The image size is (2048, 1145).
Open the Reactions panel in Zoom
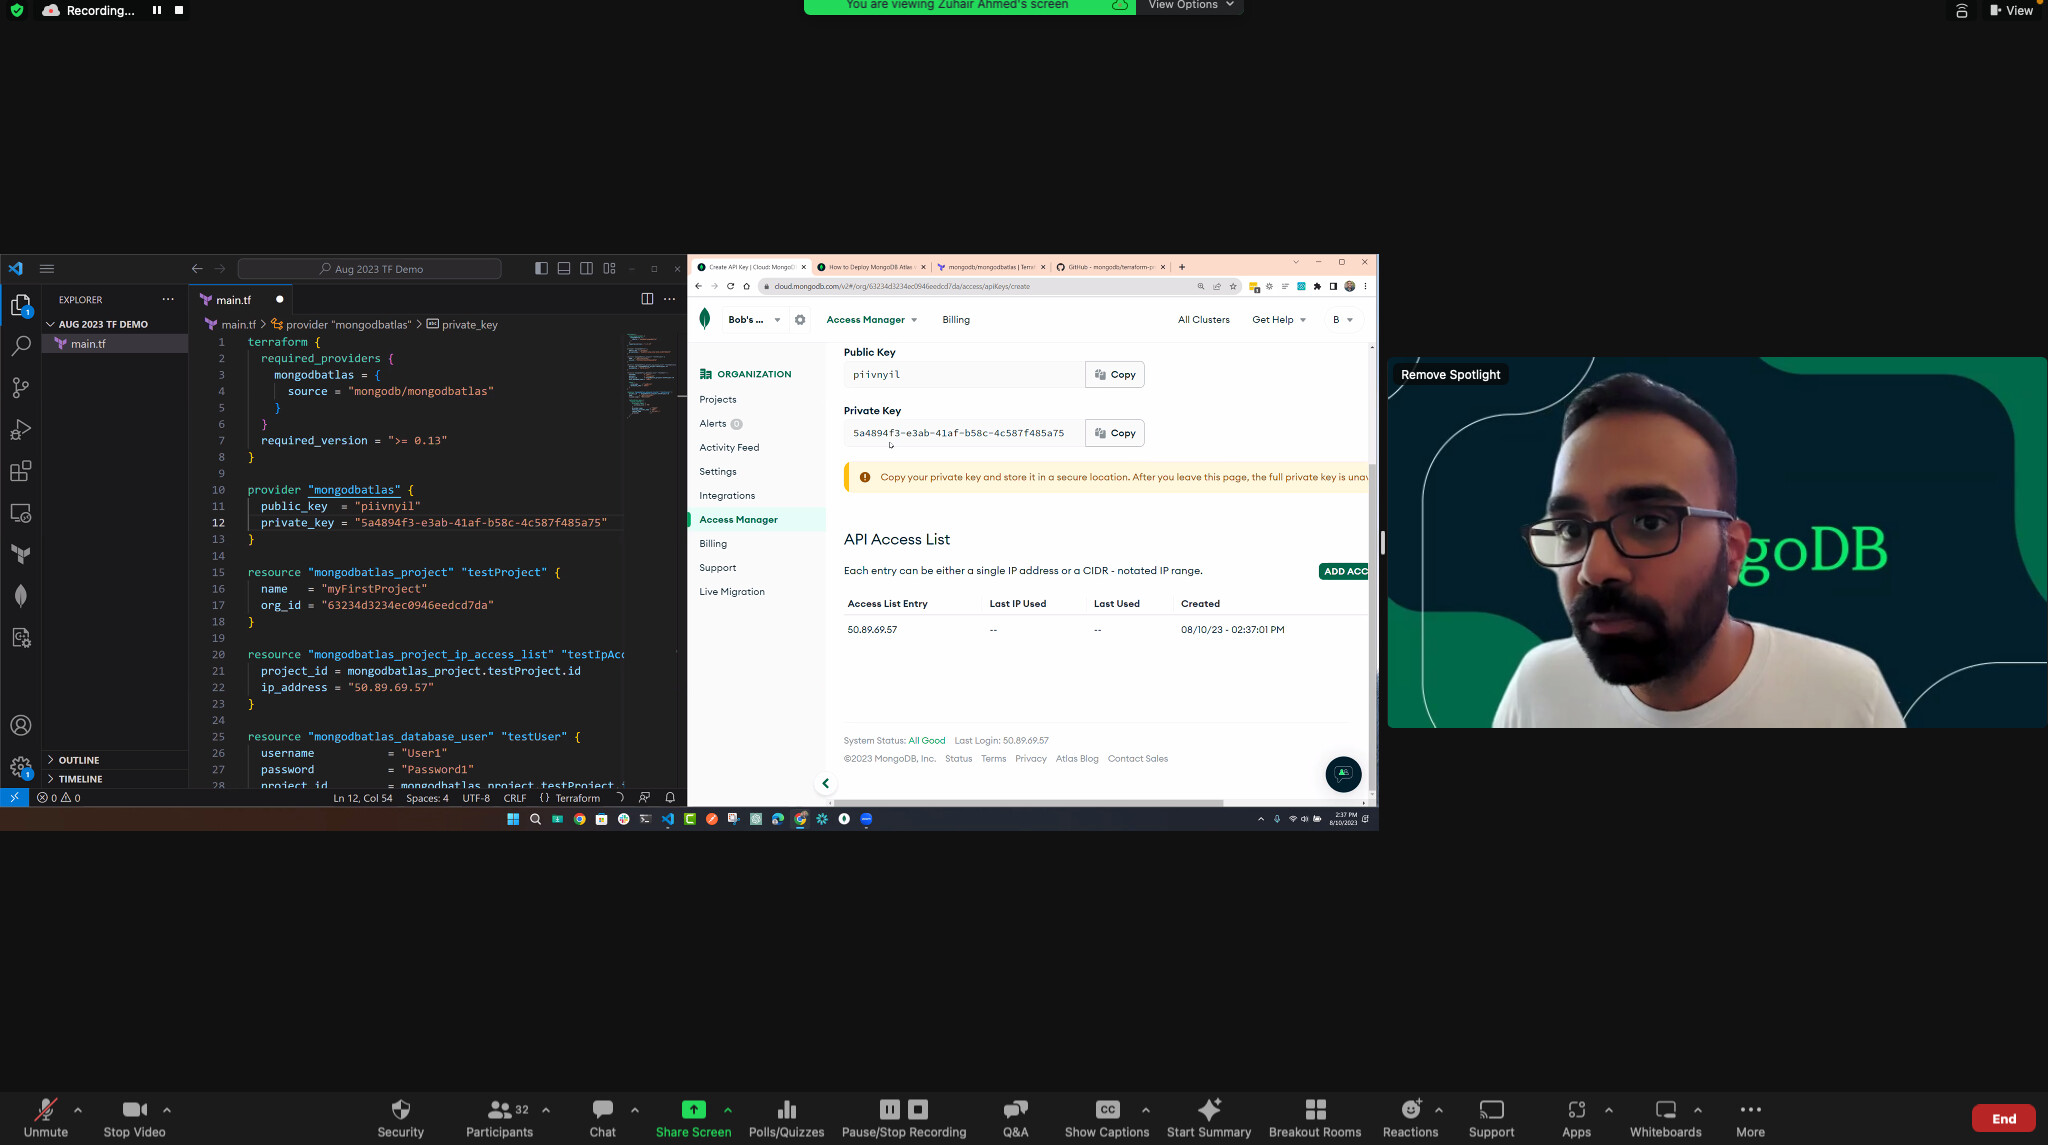point(1410,1116)
